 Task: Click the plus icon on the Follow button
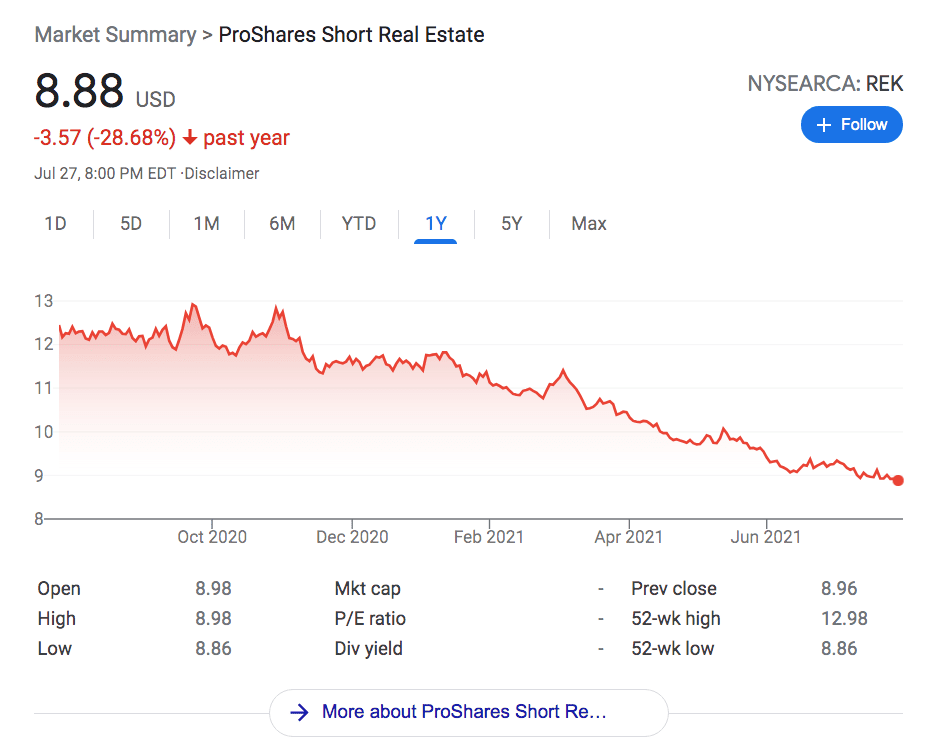click(823, 124)
